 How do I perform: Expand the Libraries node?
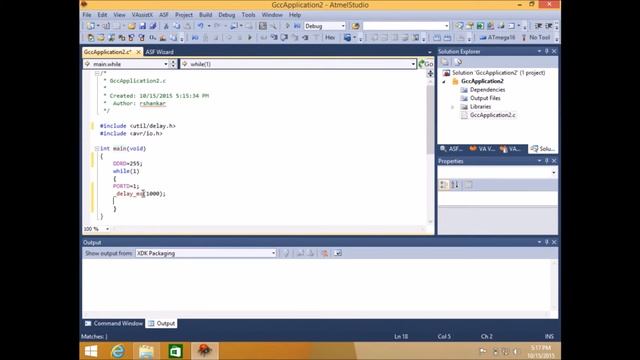[x=452, y=107]
